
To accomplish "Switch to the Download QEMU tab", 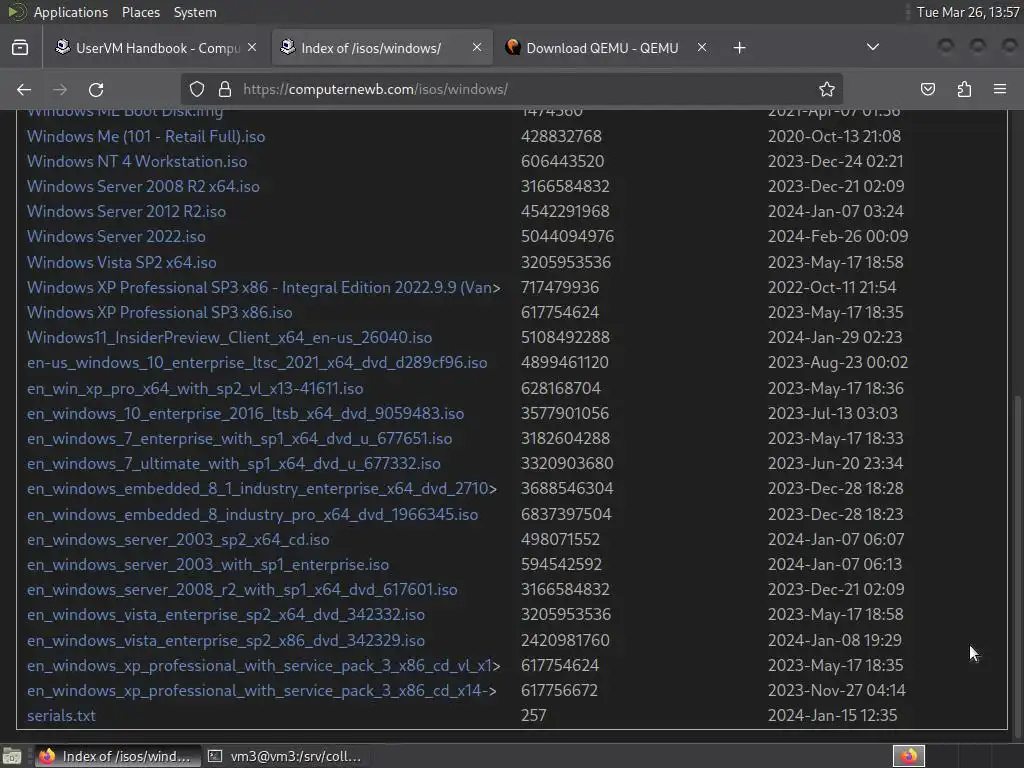I will [604, 48].
